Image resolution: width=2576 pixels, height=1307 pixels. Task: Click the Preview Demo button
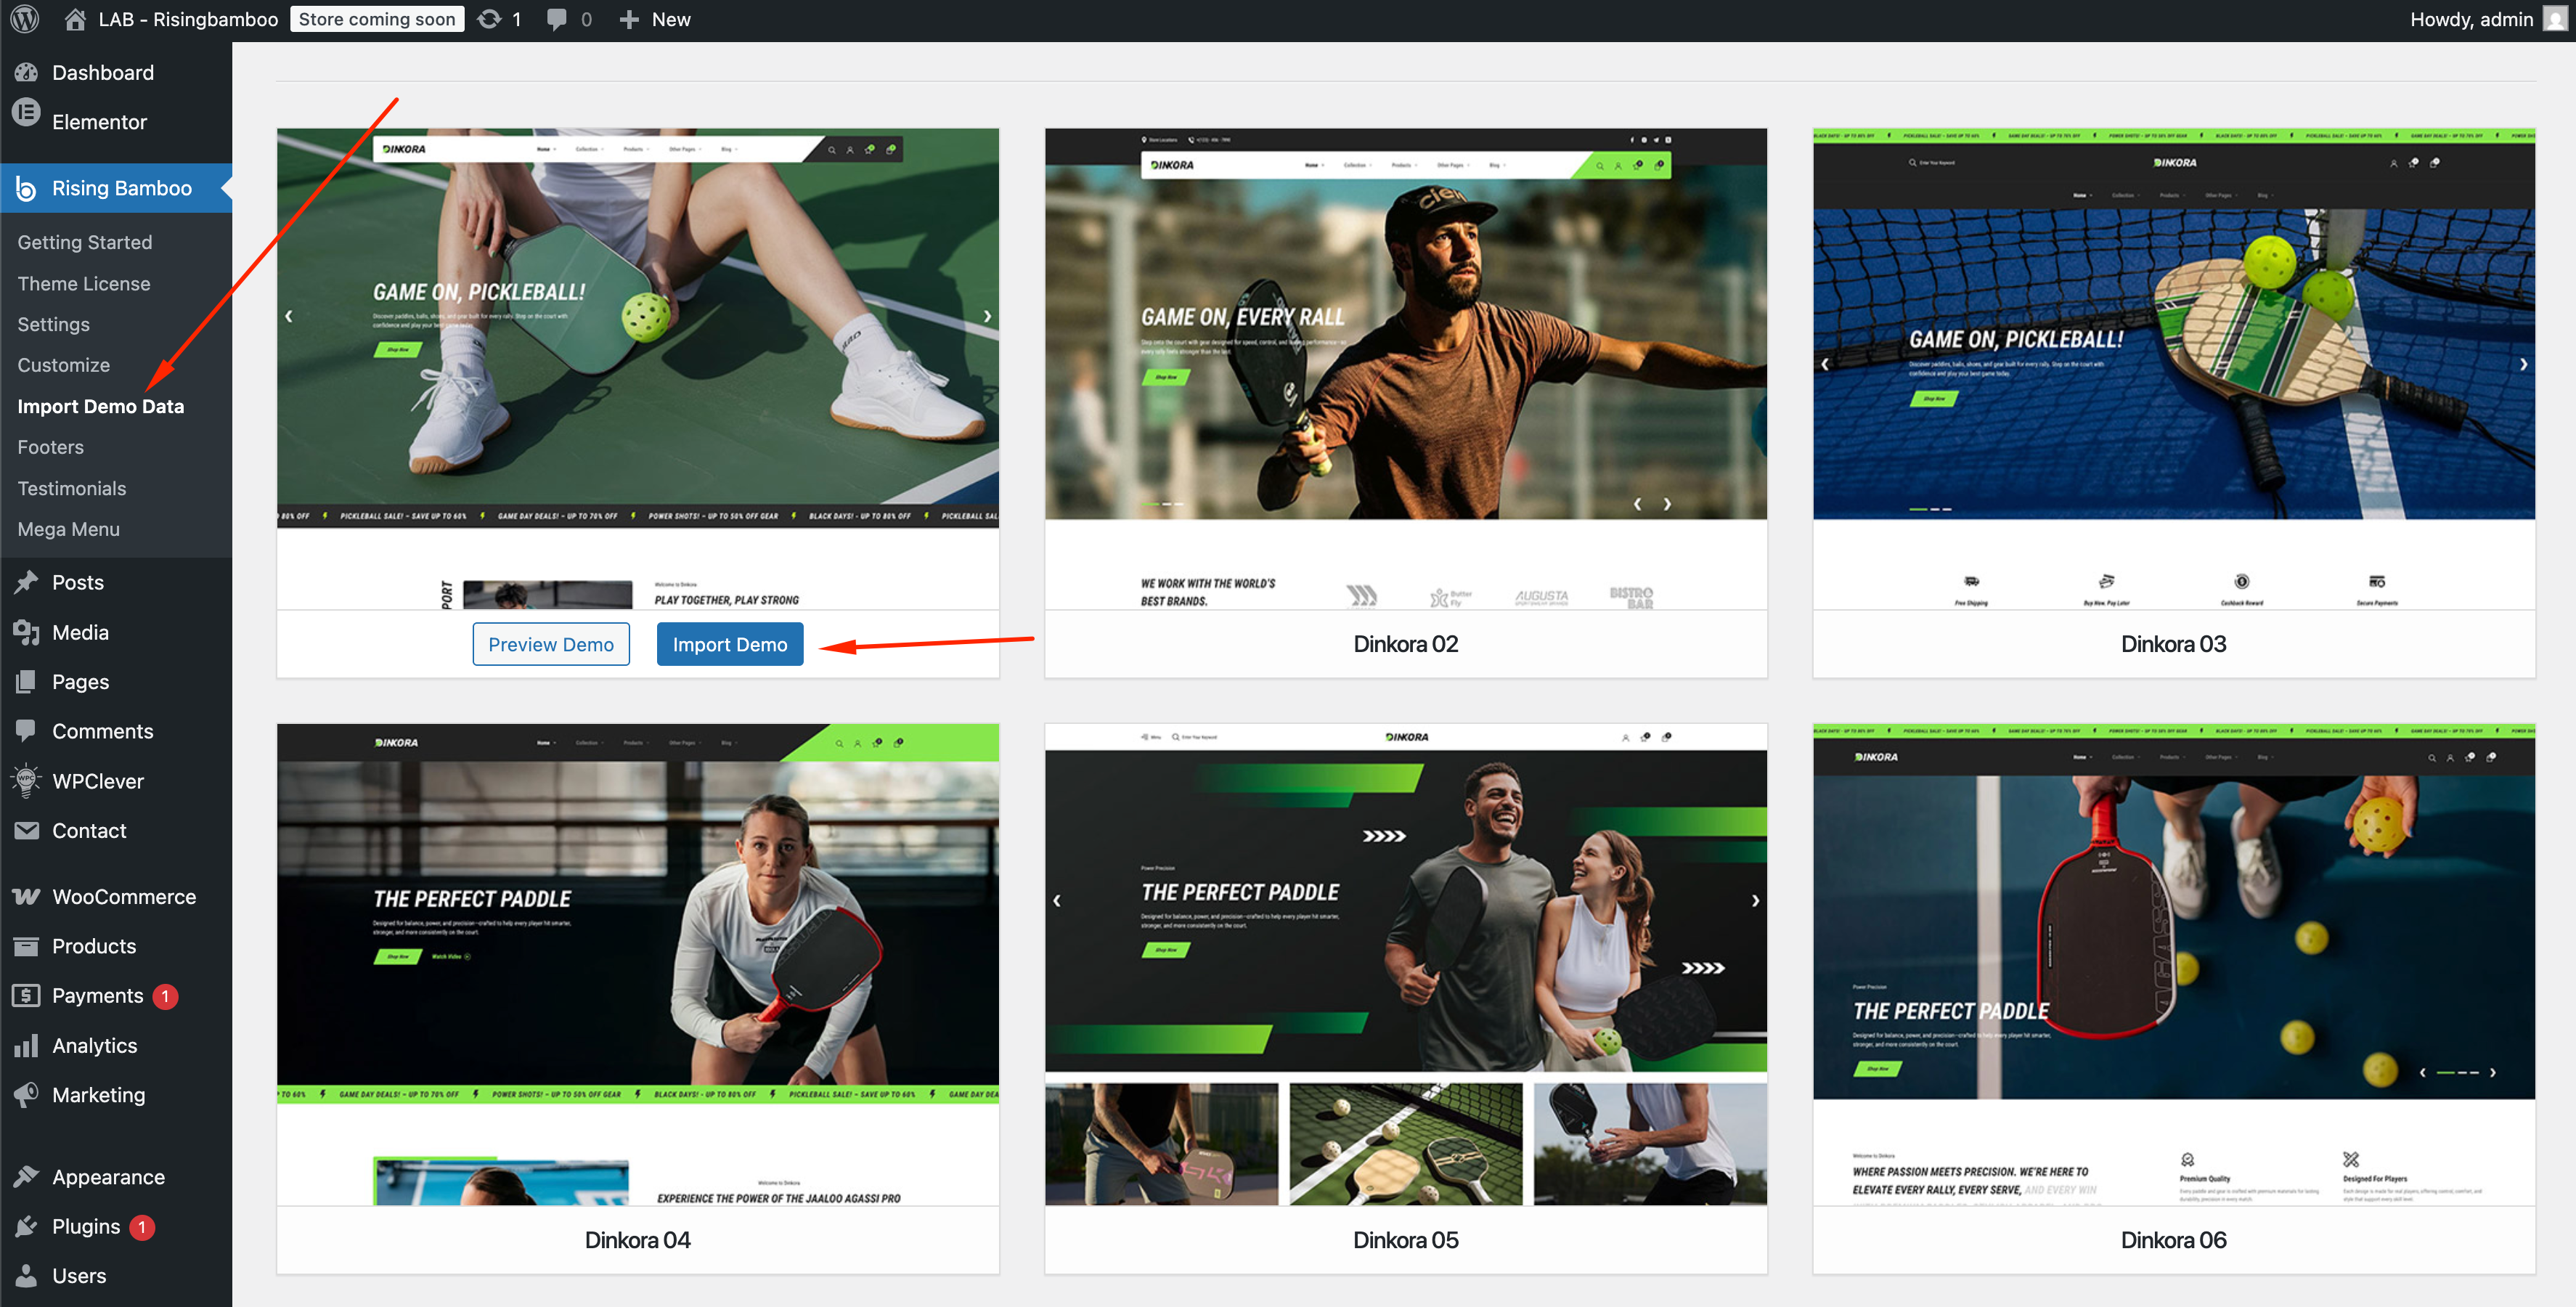[550, 644]
